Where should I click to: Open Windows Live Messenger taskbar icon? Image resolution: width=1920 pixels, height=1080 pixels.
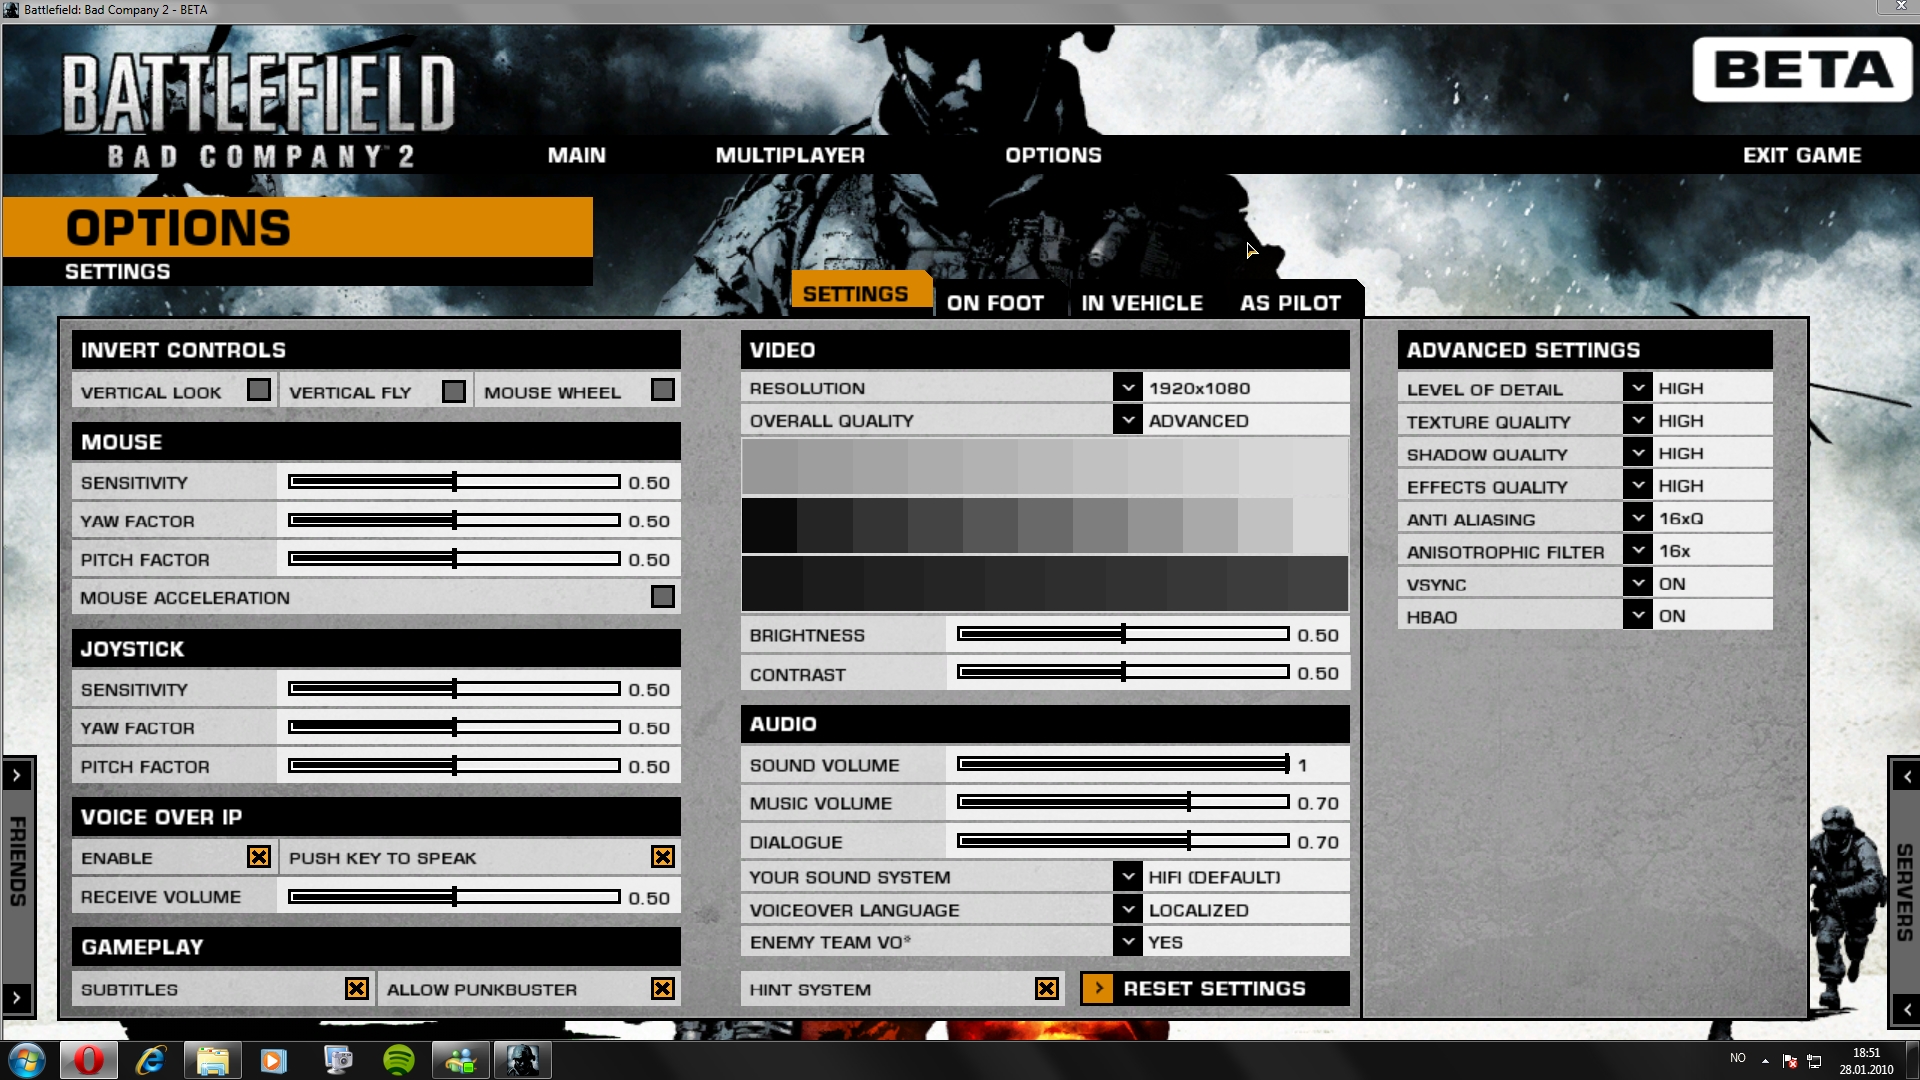point(461,1060)
